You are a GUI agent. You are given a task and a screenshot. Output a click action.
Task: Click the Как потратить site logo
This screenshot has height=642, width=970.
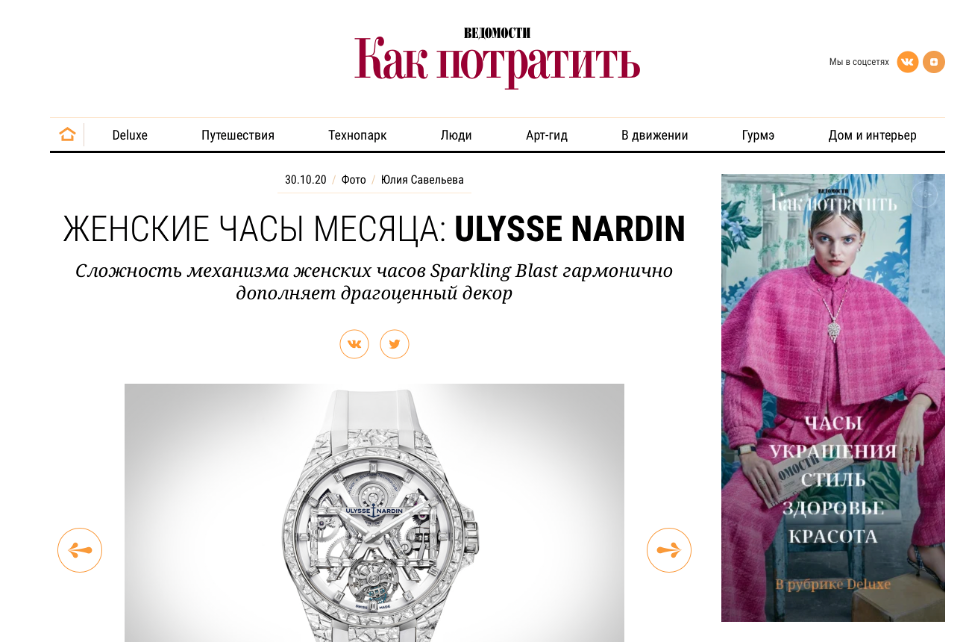(x=497, y=58)
